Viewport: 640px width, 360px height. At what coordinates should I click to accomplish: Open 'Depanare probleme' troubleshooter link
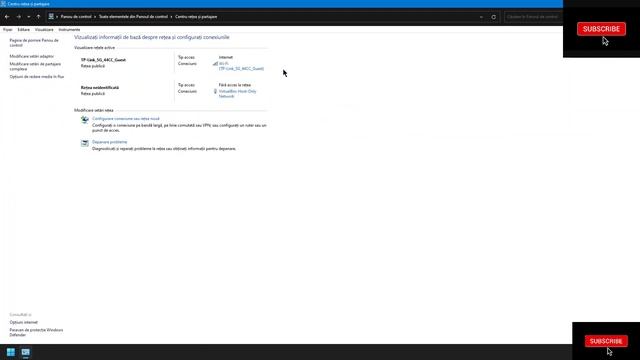point(109,142)
